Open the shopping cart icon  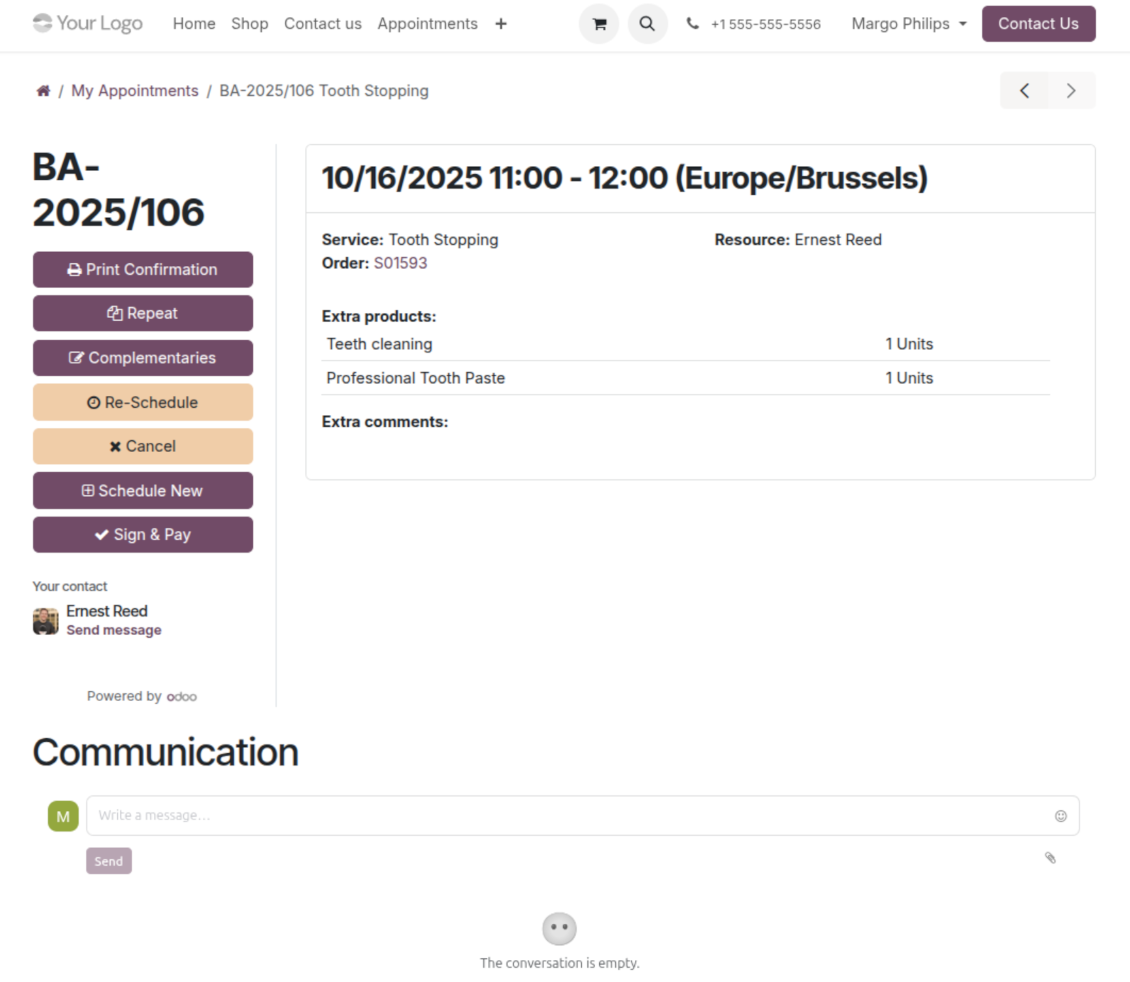599,24
